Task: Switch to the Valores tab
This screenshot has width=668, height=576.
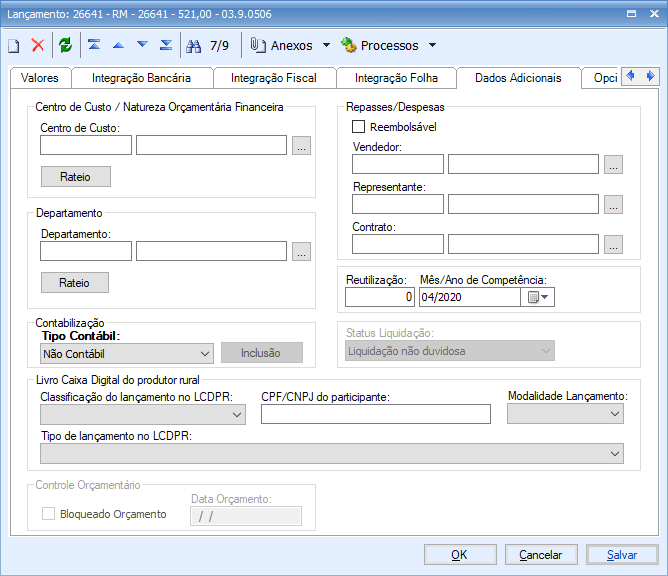Action: [x=40, y=78]
